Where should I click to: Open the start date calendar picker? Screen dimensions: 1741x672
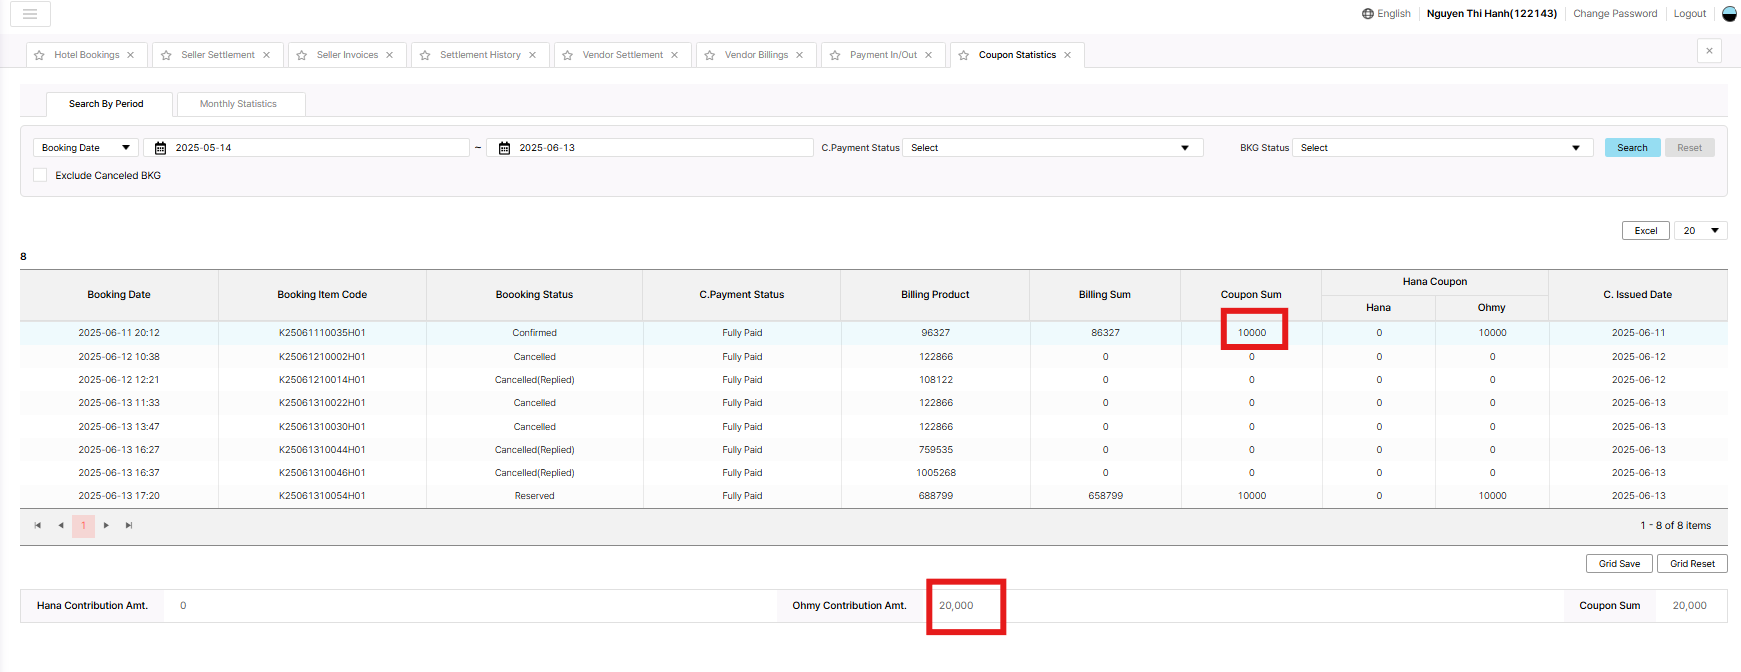pos(160,148)
